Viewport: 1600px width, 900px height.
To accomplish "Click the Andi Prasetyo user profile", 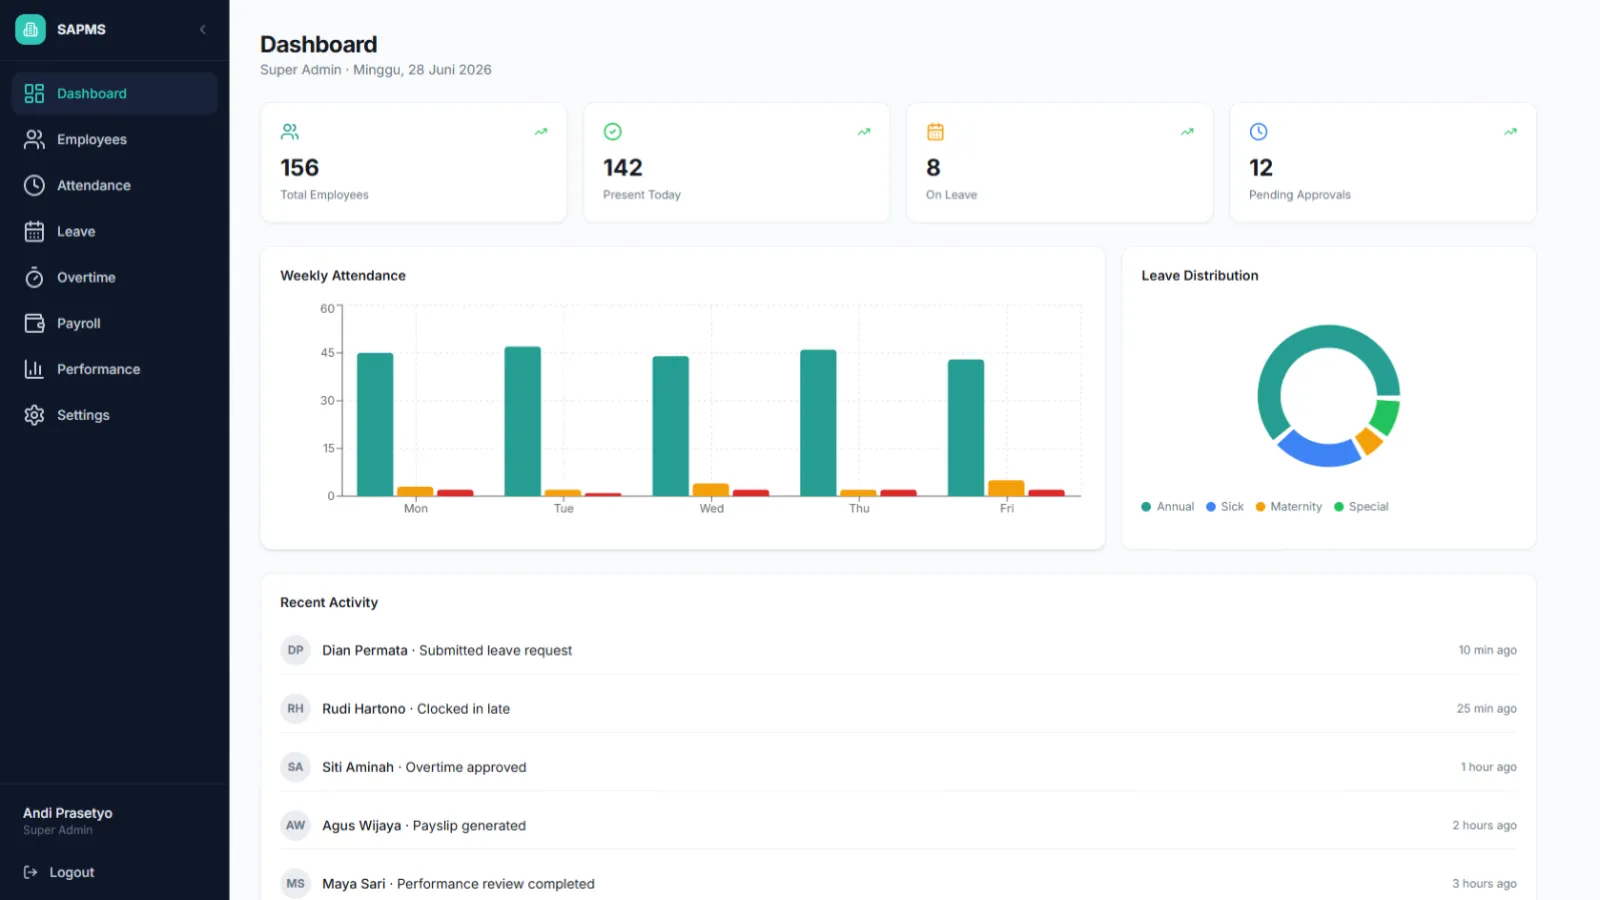I will click(68, 820).
